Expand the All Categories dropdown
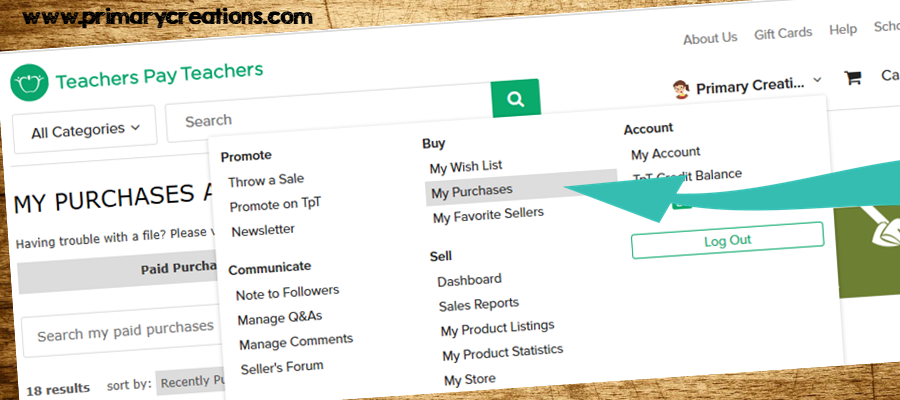 pos(85,130)
